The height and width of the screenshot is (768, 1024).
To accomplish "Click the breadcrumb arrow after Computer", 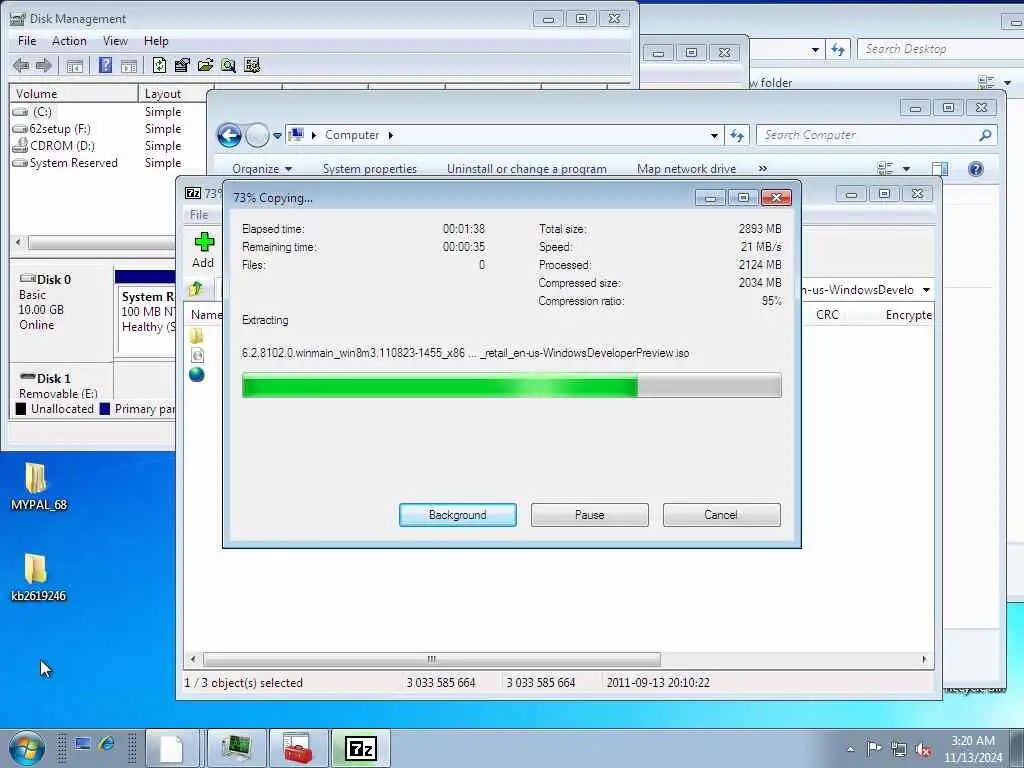I will pyautogui.click(x=391, y=135).
